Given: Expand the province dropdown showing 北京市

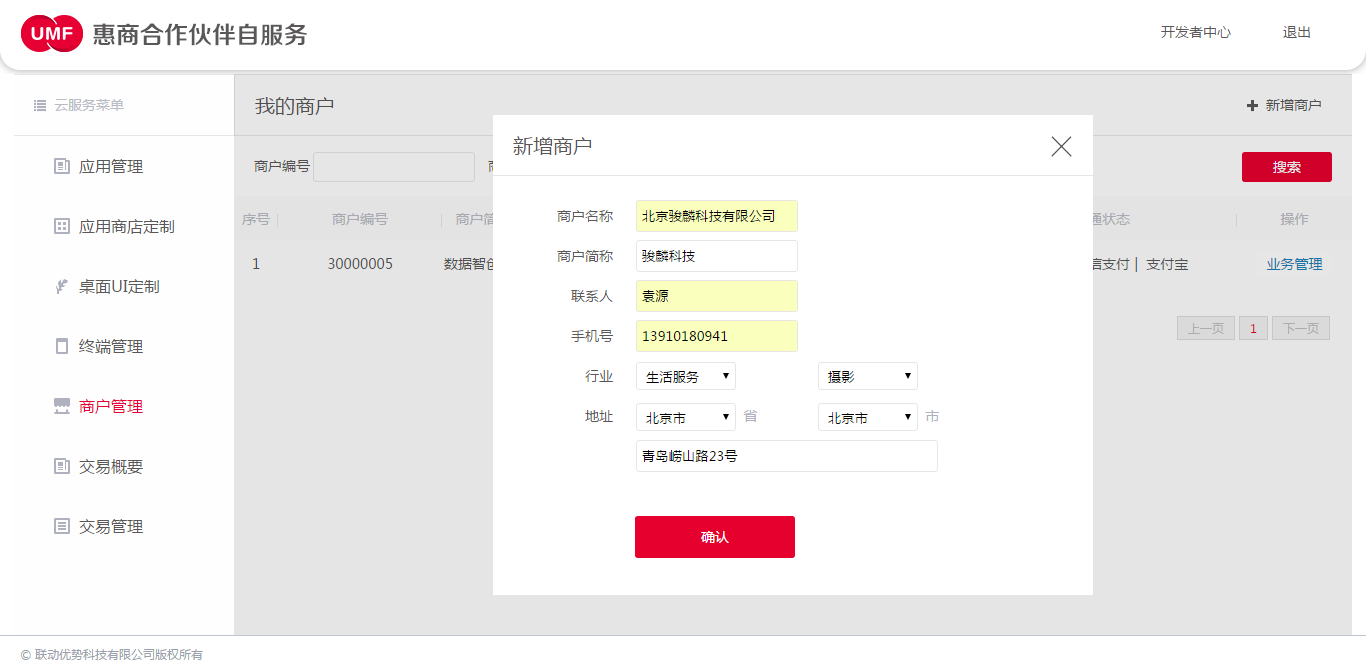Looking at the screenshot, I should pos(685,417).
